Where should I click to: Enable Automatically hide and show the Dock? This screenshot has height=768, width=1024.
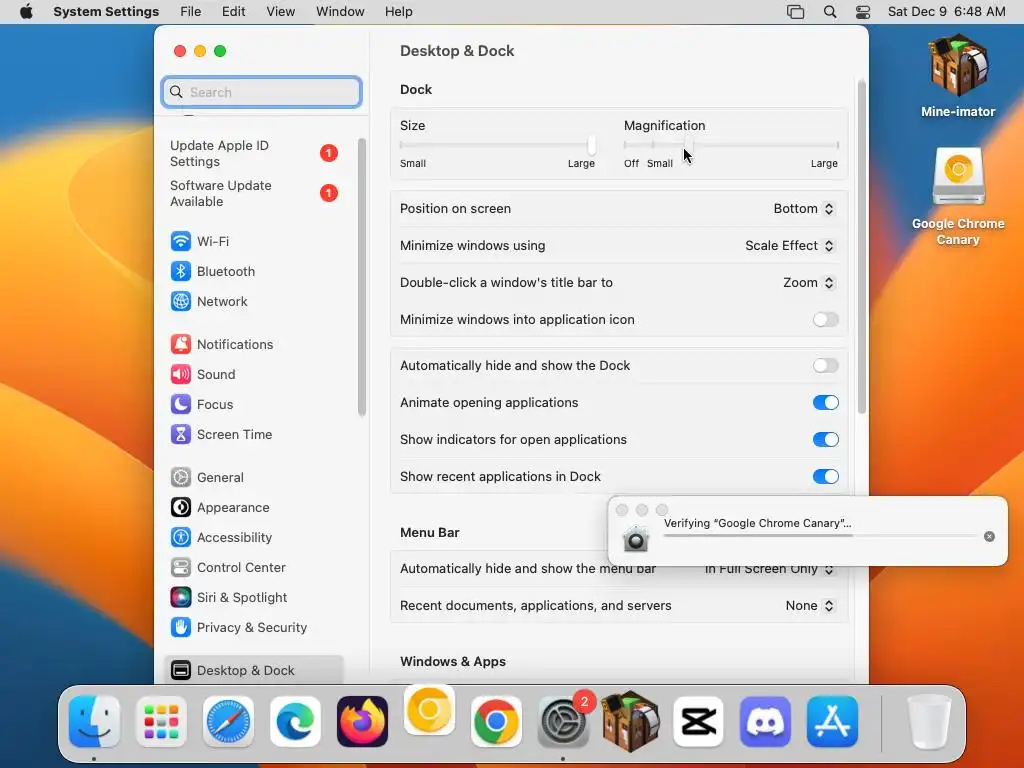(825, 366)
